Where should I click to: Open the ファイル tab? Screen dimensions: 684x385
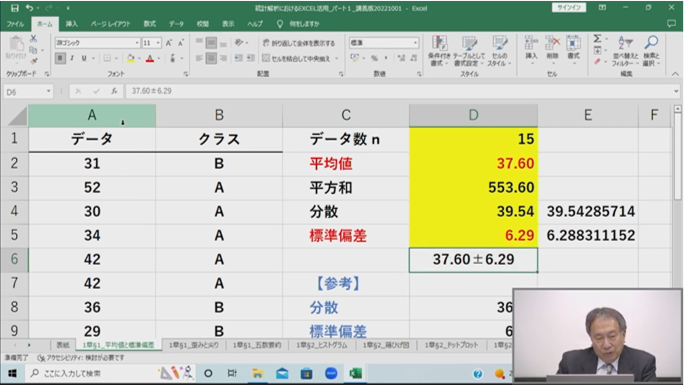[x=15, y=24]
